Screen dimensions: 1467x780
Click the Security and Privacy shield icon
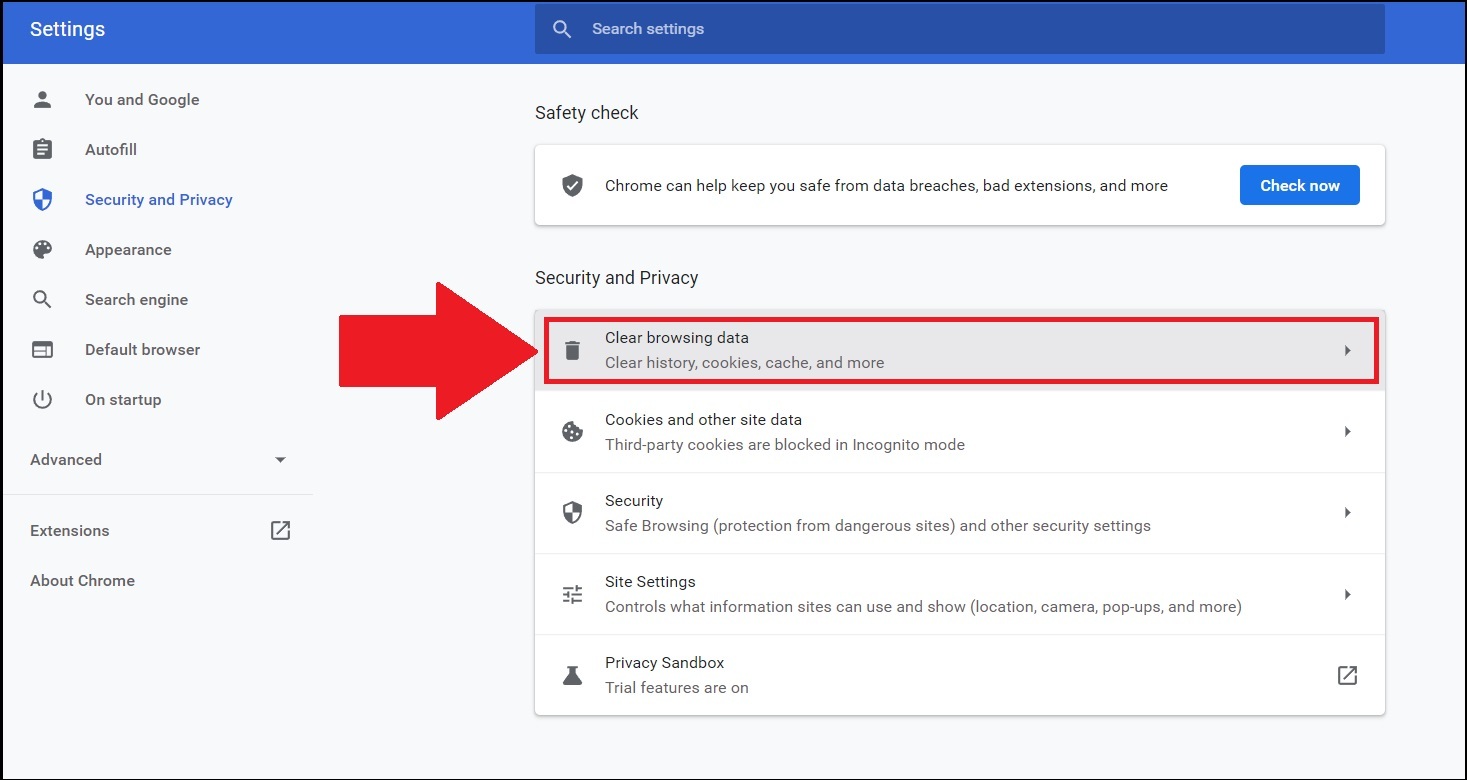[42, 199]
